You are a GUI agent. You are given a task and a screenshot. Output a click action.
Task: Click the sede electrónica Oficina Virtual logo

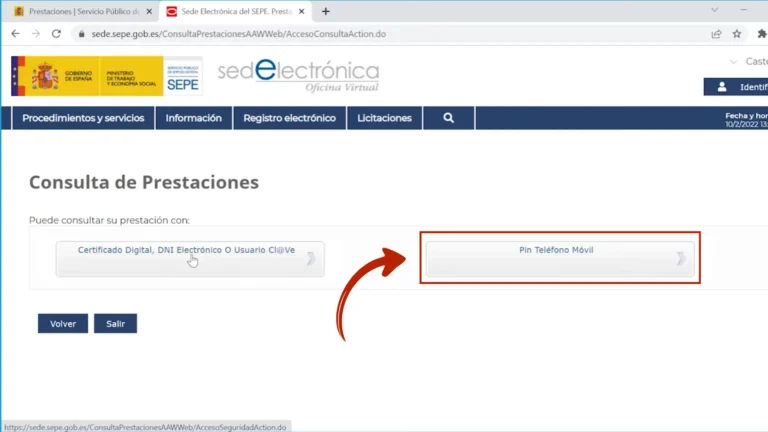pyautogui.click(x=298, y=76)
